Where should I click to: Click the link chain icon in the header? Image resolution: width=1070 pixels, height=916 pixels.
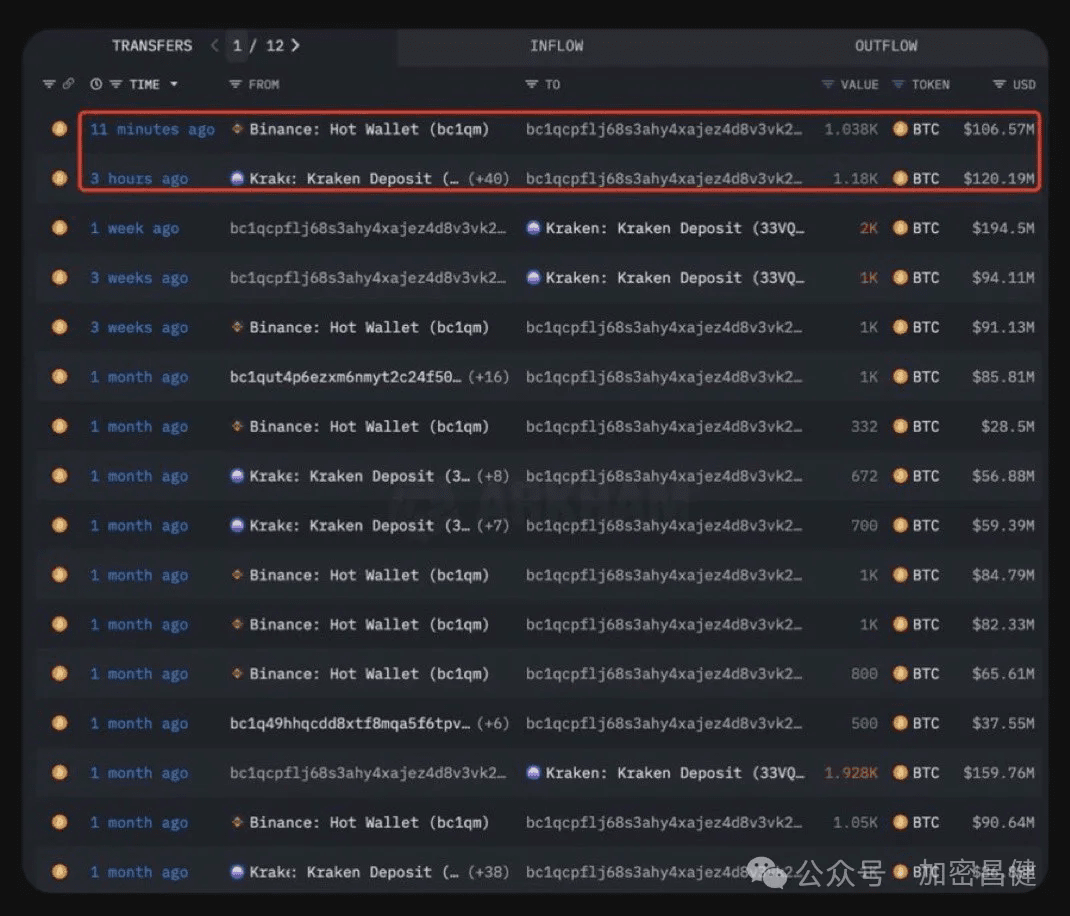coord(68,83)
